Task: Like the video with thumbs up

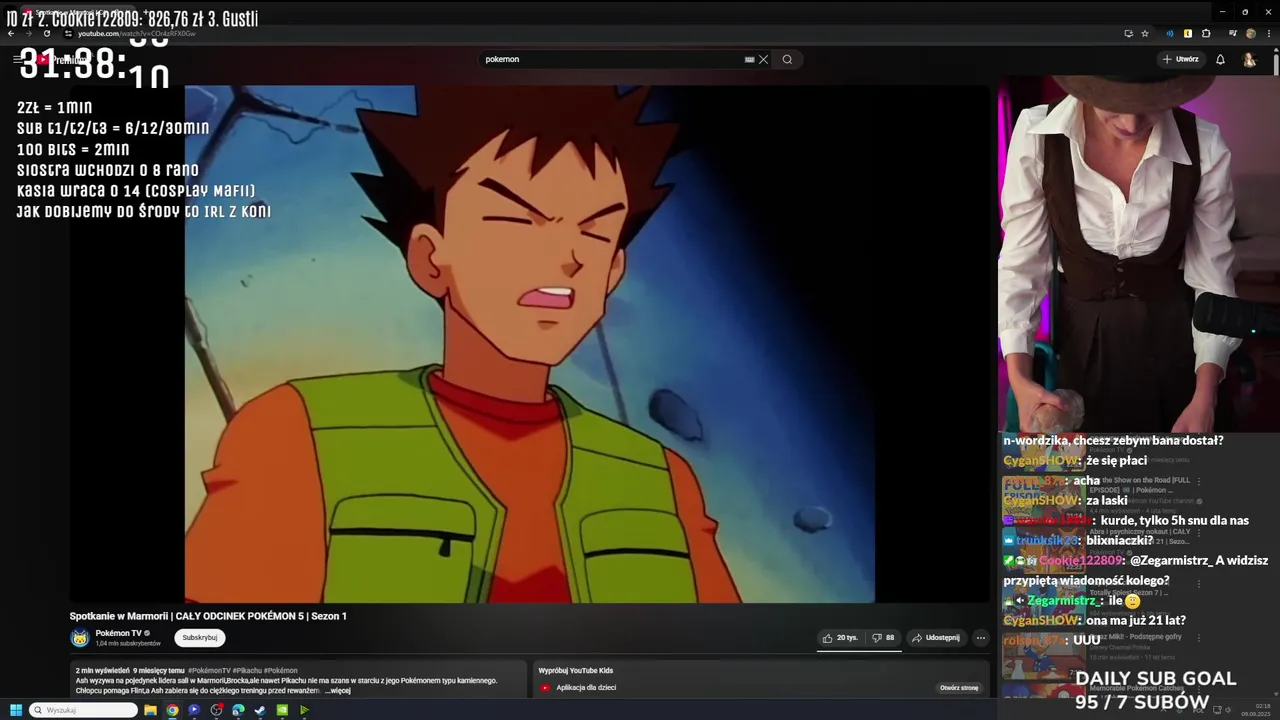Action: point(840,638)
